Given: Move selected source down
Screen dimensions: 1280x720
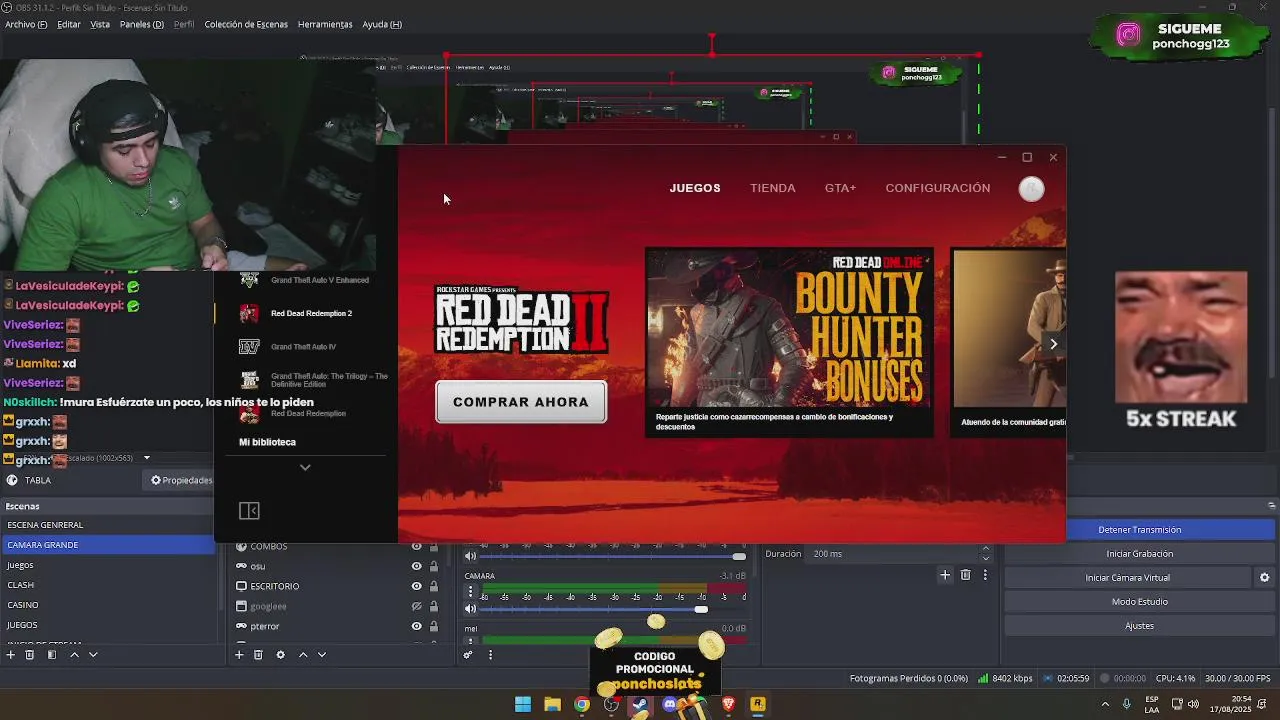Looking at the screenshot, I should click(322, 654).
